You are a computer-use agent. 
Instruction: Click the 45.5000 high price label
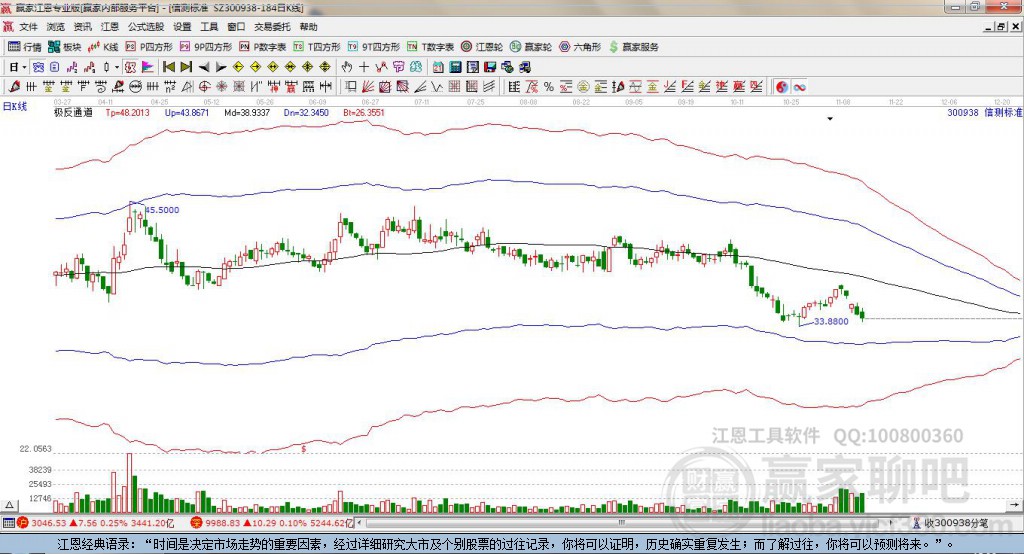click(x=162, y=210)
